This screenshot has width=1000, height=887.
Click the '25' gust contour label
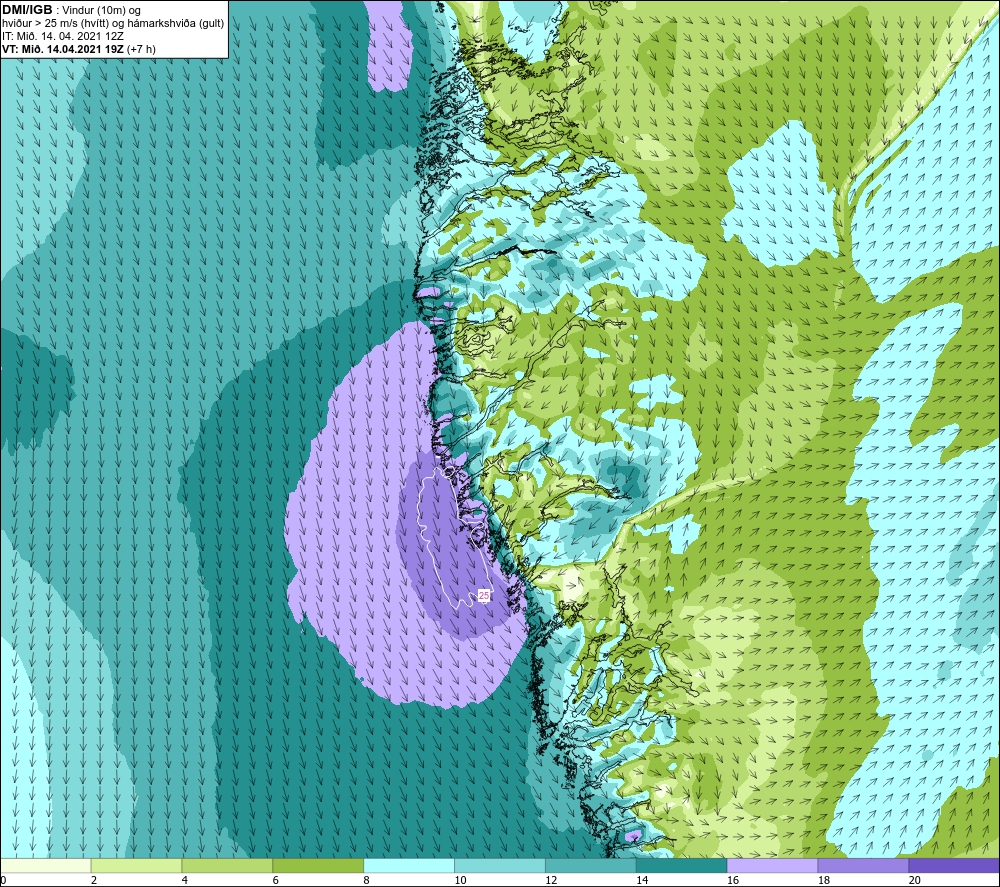(484, 595)
